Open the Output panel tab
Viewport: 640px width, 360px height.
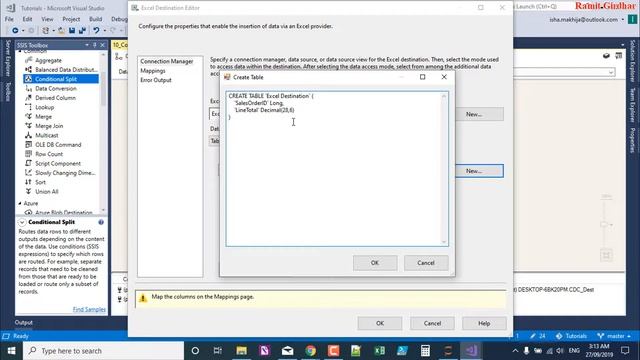[24, 322]
